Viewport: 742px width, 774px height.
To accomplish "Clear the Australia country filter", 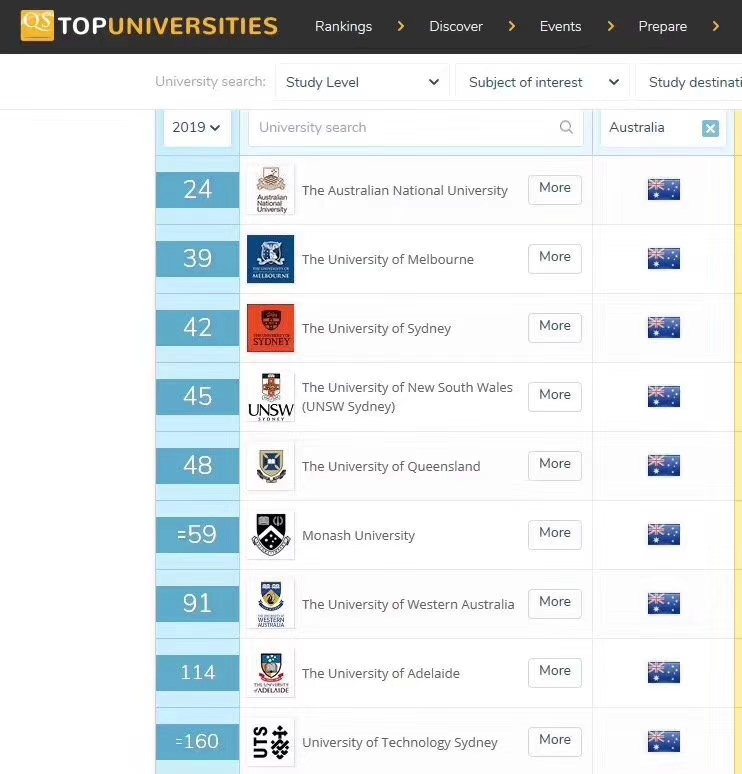I will click(710, 128).
